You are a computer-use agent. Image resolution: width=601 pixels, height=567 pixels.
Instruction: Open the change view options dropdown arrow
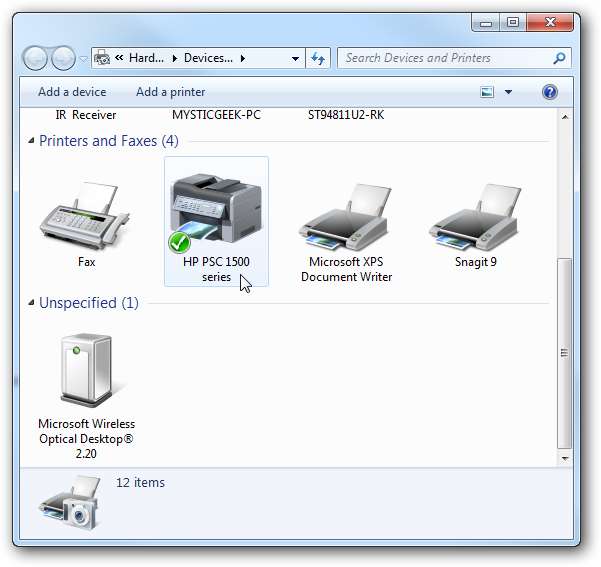508,92
